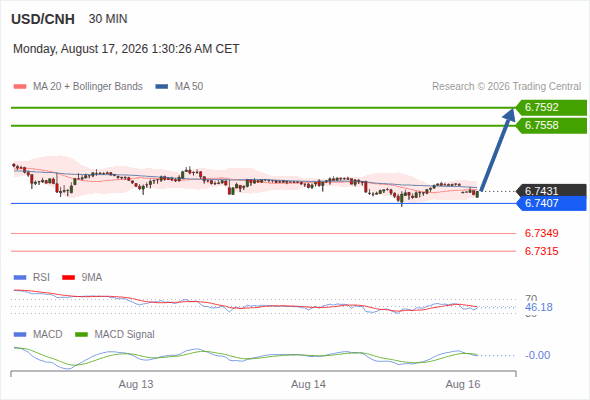Click the Aug 14 date axis label
590x400 pixels.
(308, 385)
